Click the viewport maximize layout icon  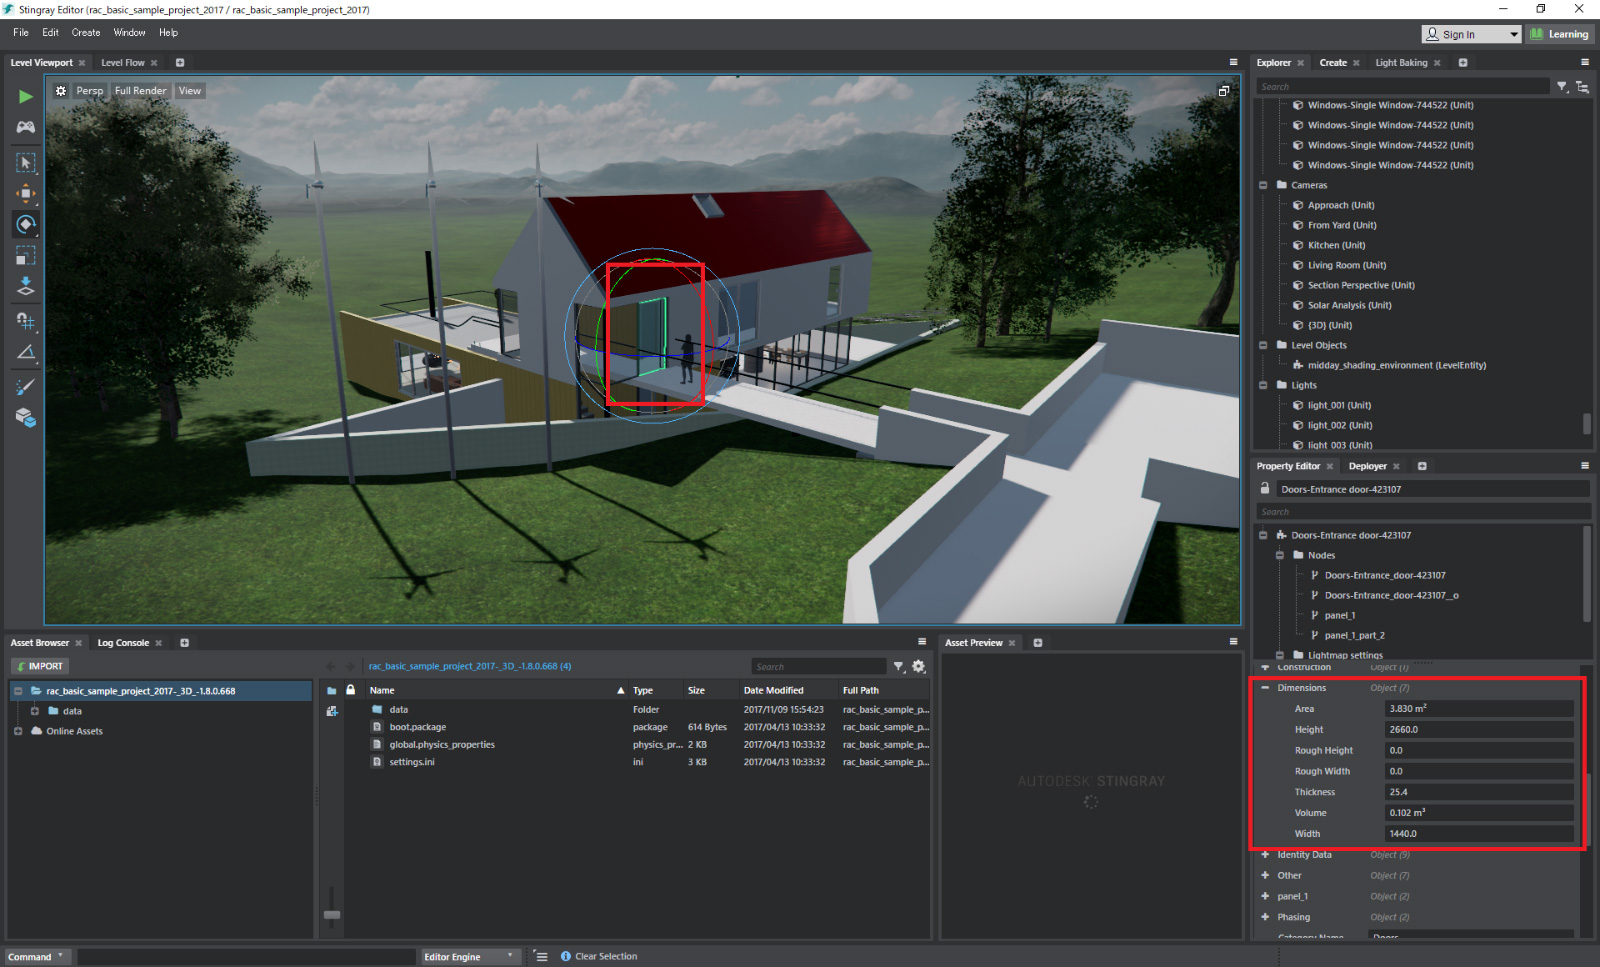1223,91
